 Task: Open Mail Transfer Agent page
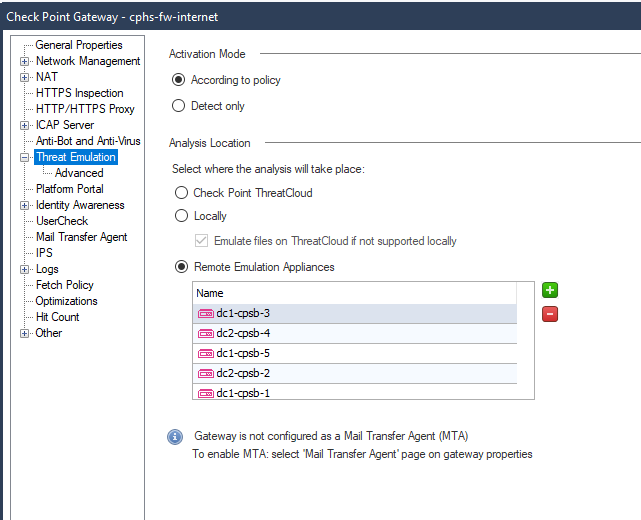(x=81, y=237)
